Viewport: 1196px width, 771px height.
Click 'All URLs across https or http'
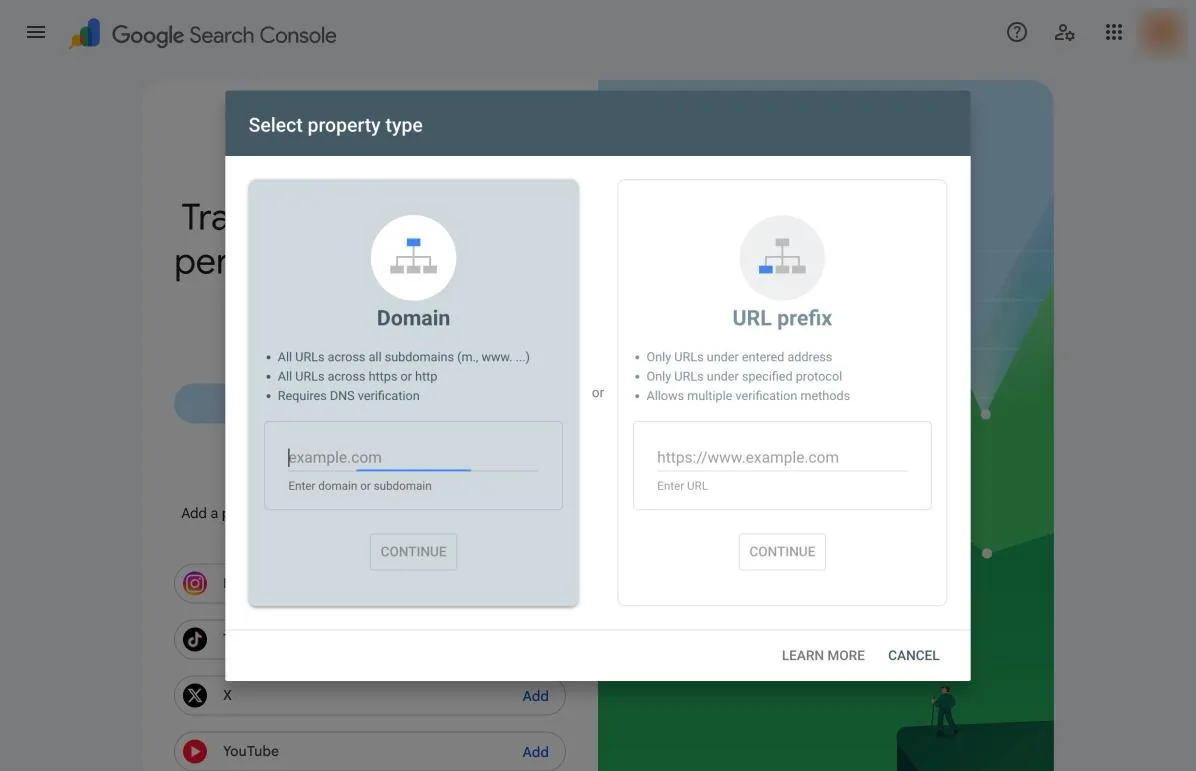357,376
